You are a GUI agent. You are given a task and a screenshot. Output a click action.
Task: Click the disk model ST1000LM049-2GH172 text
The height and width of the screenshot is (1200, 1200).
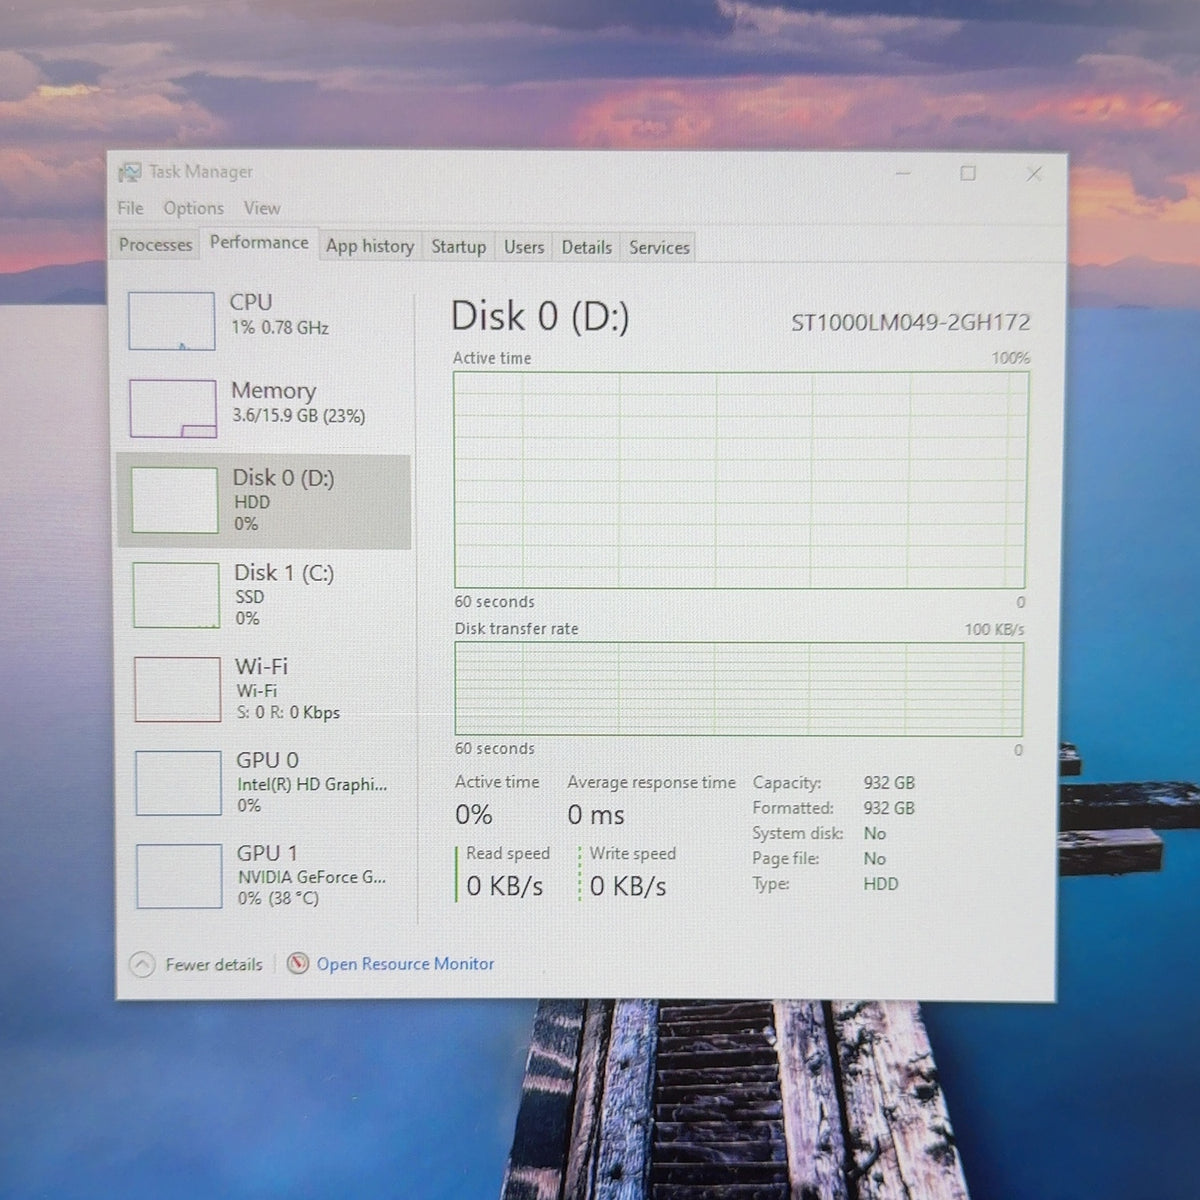[x=910, y=322]
